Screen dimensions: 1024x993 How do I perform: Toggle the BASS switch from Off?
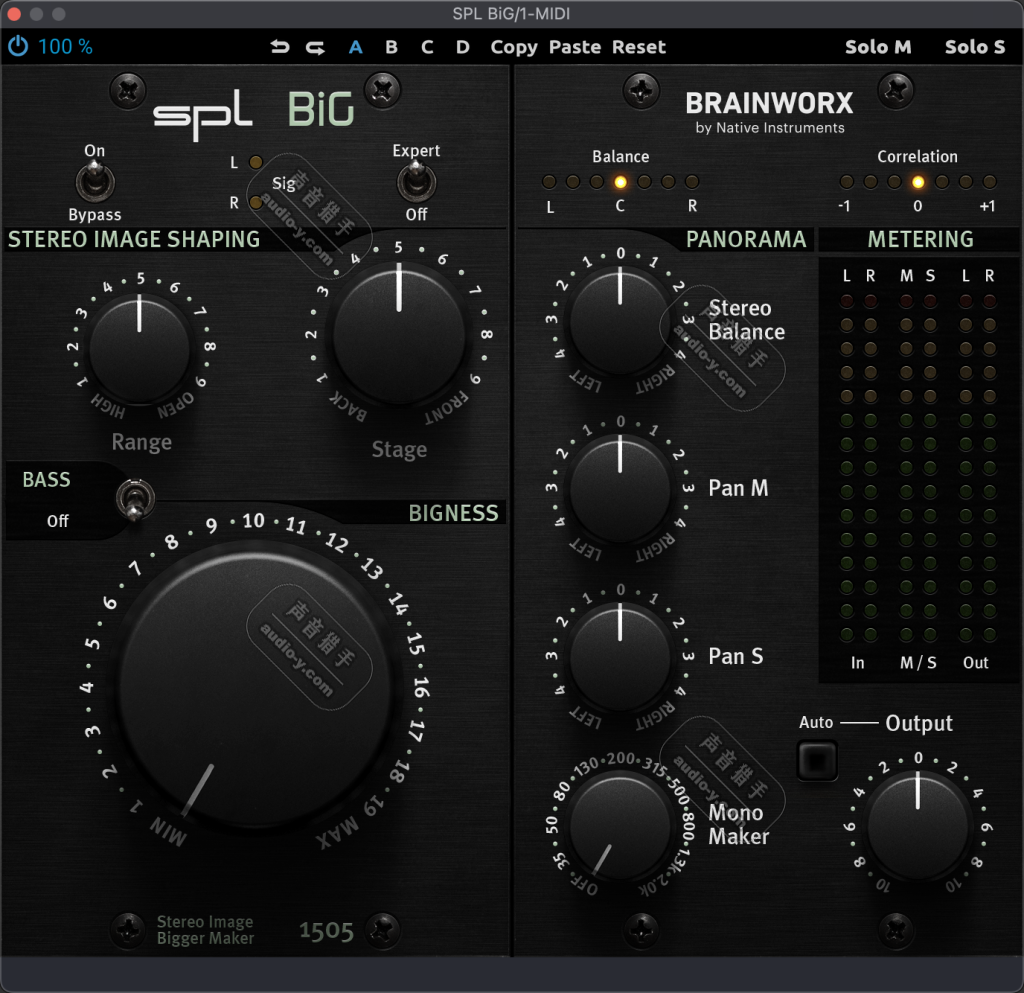135,499
